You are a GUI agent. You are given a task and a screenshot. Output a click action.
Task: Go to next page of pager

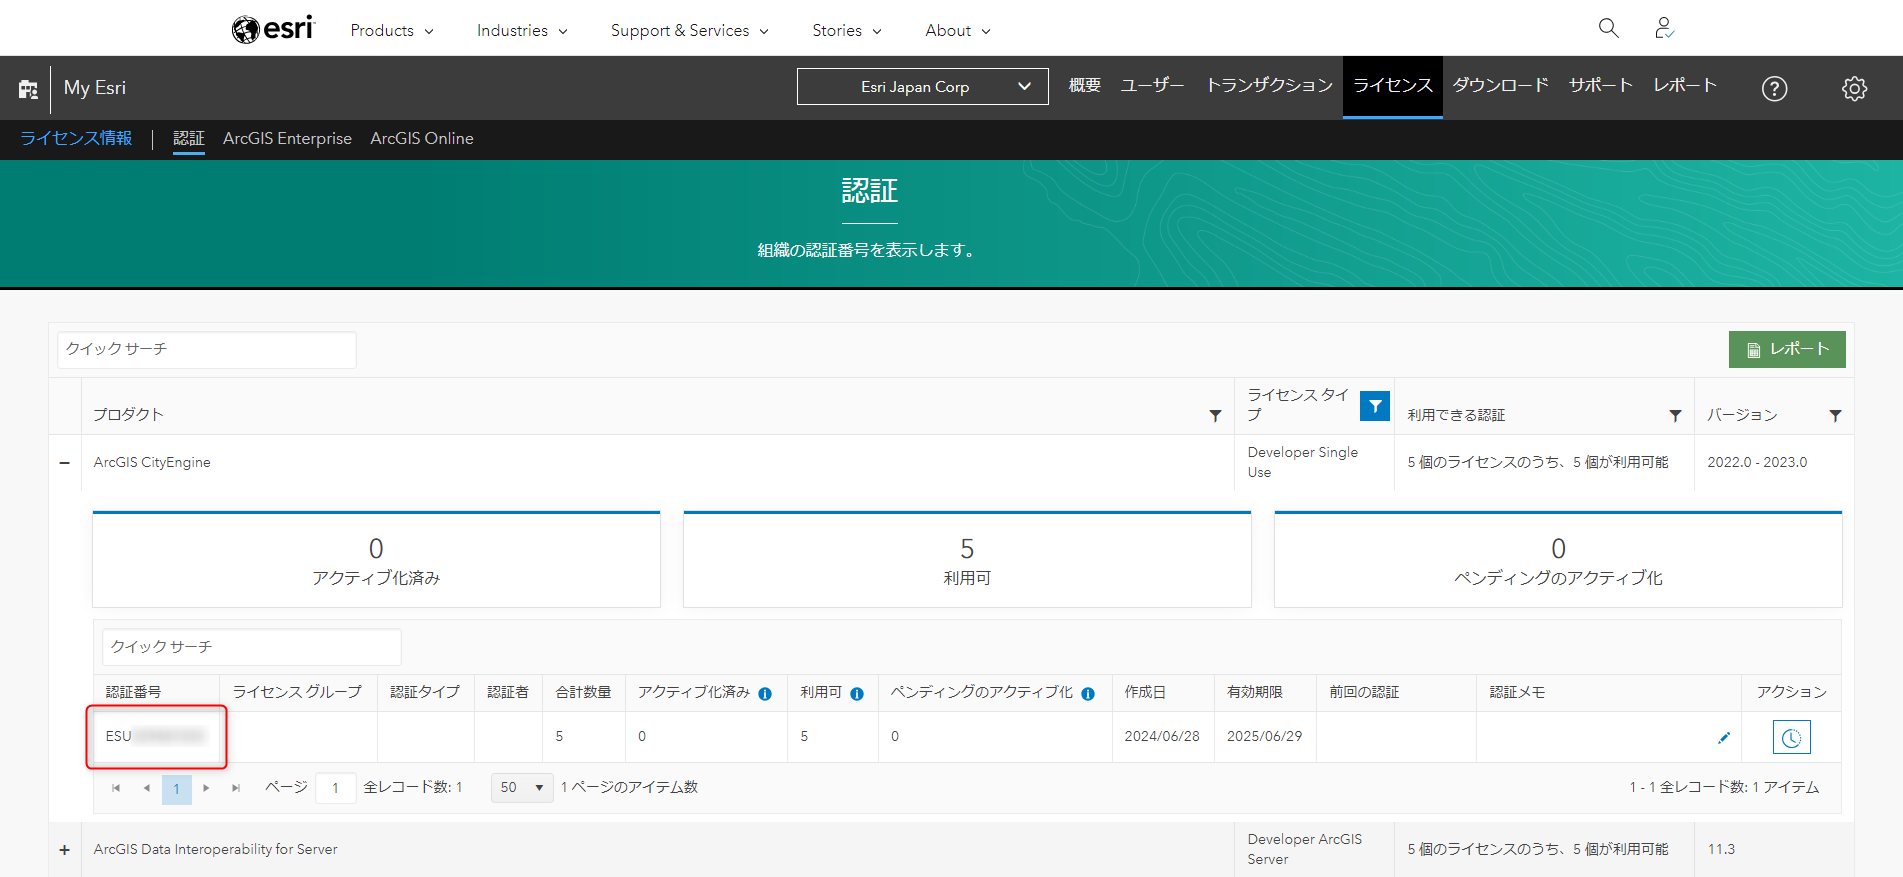(x=206, y=788)
